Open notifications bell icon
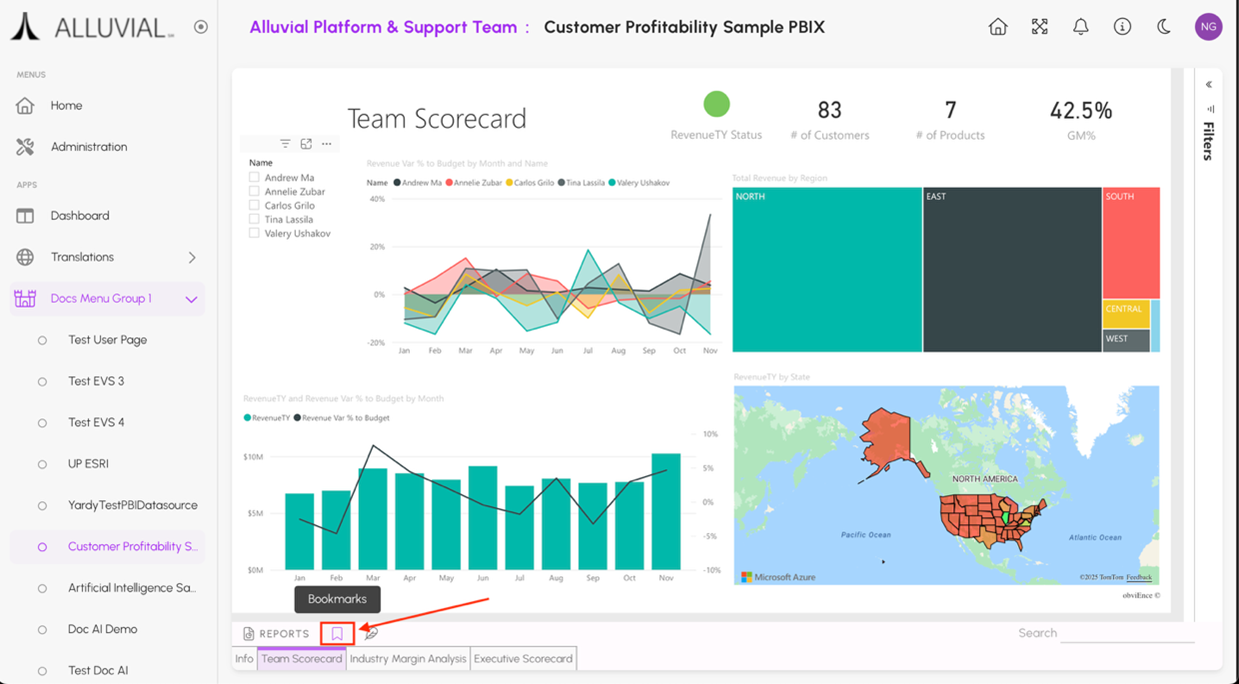The height and width of the screenshot is (684, 1239). click(1081, 27)
